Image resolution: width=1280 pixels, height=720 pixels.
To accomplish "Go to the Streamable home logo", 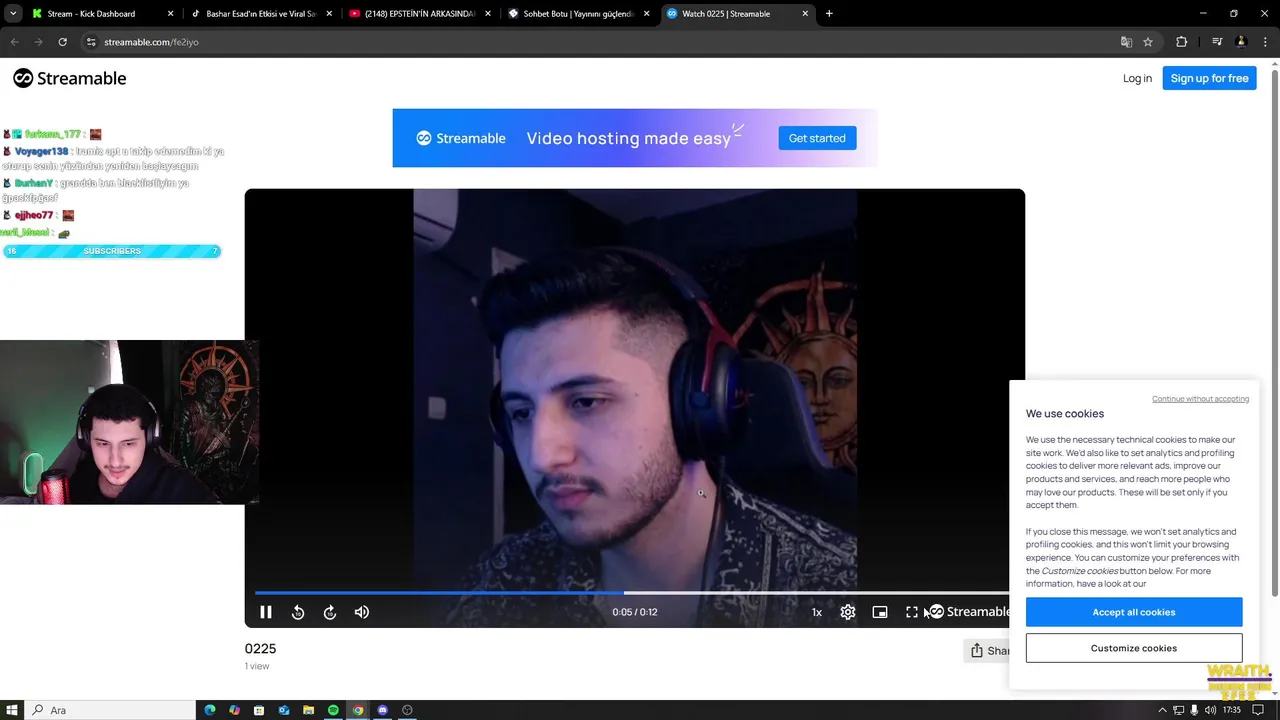I will click(70, 78).
